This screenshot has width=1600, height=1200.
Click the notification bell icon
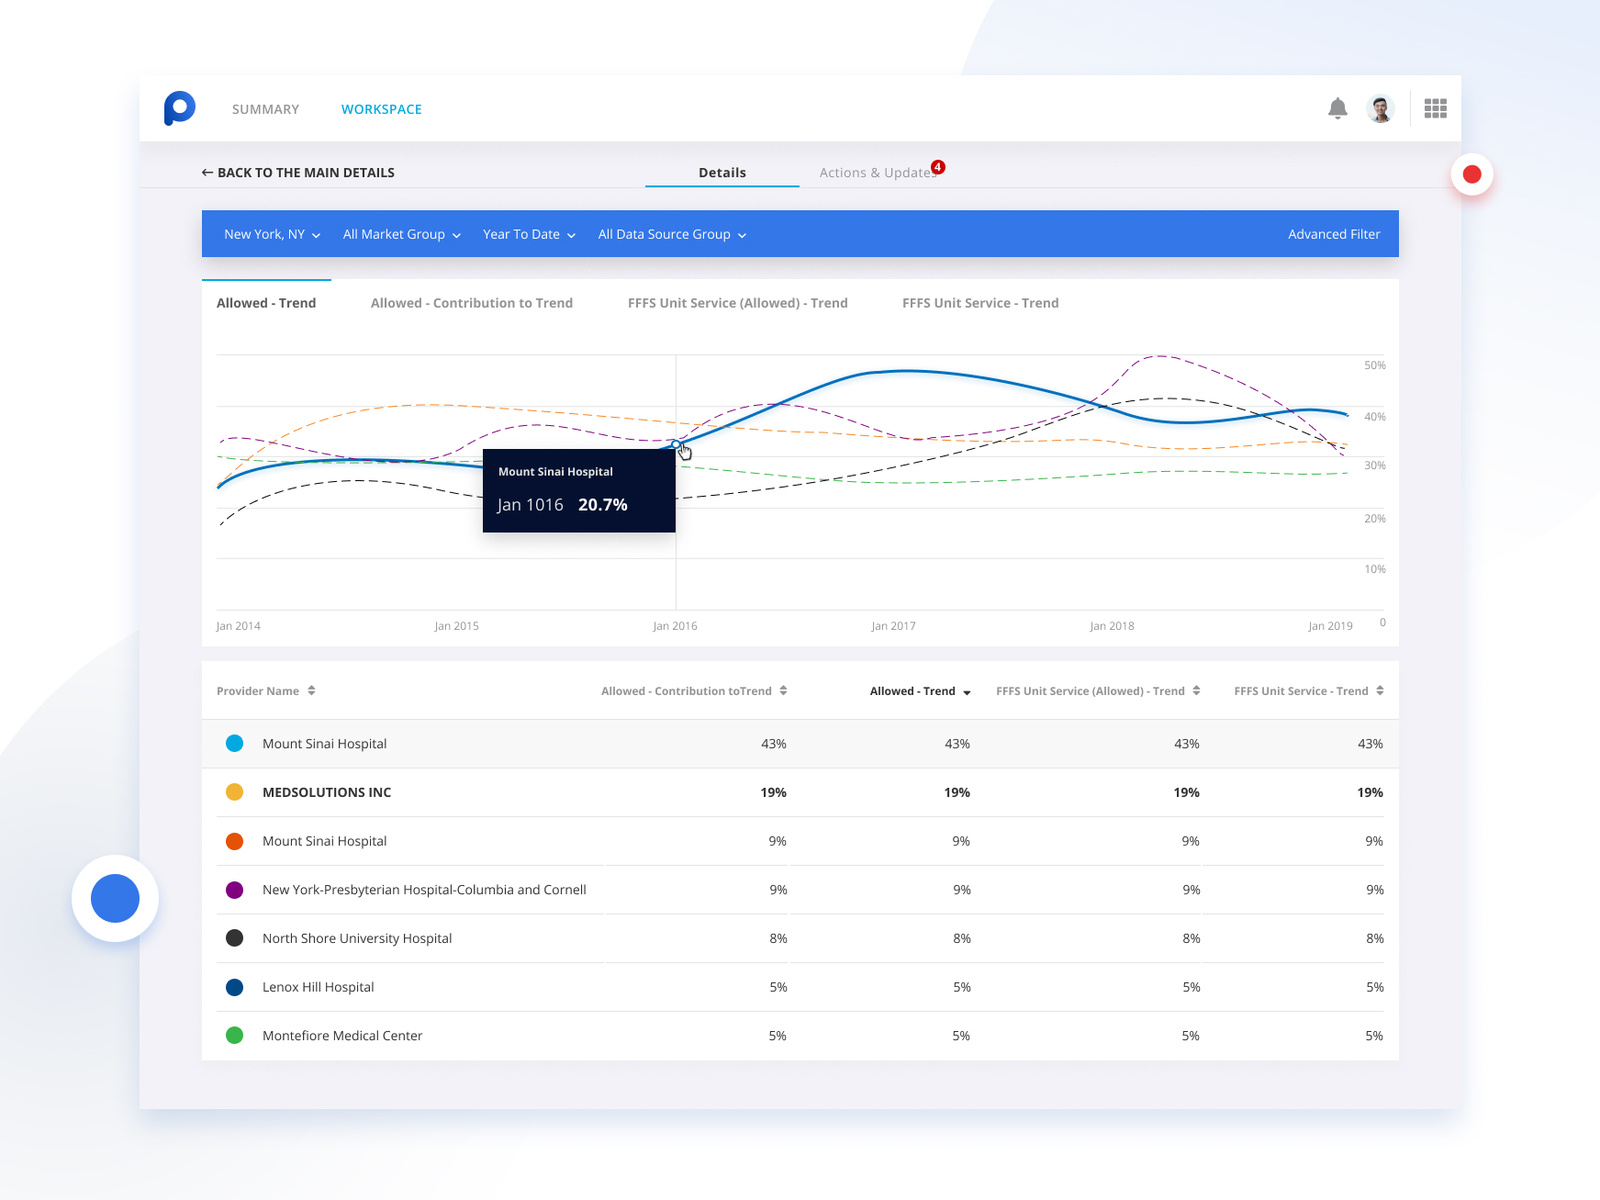click(x=1338, y=107)
